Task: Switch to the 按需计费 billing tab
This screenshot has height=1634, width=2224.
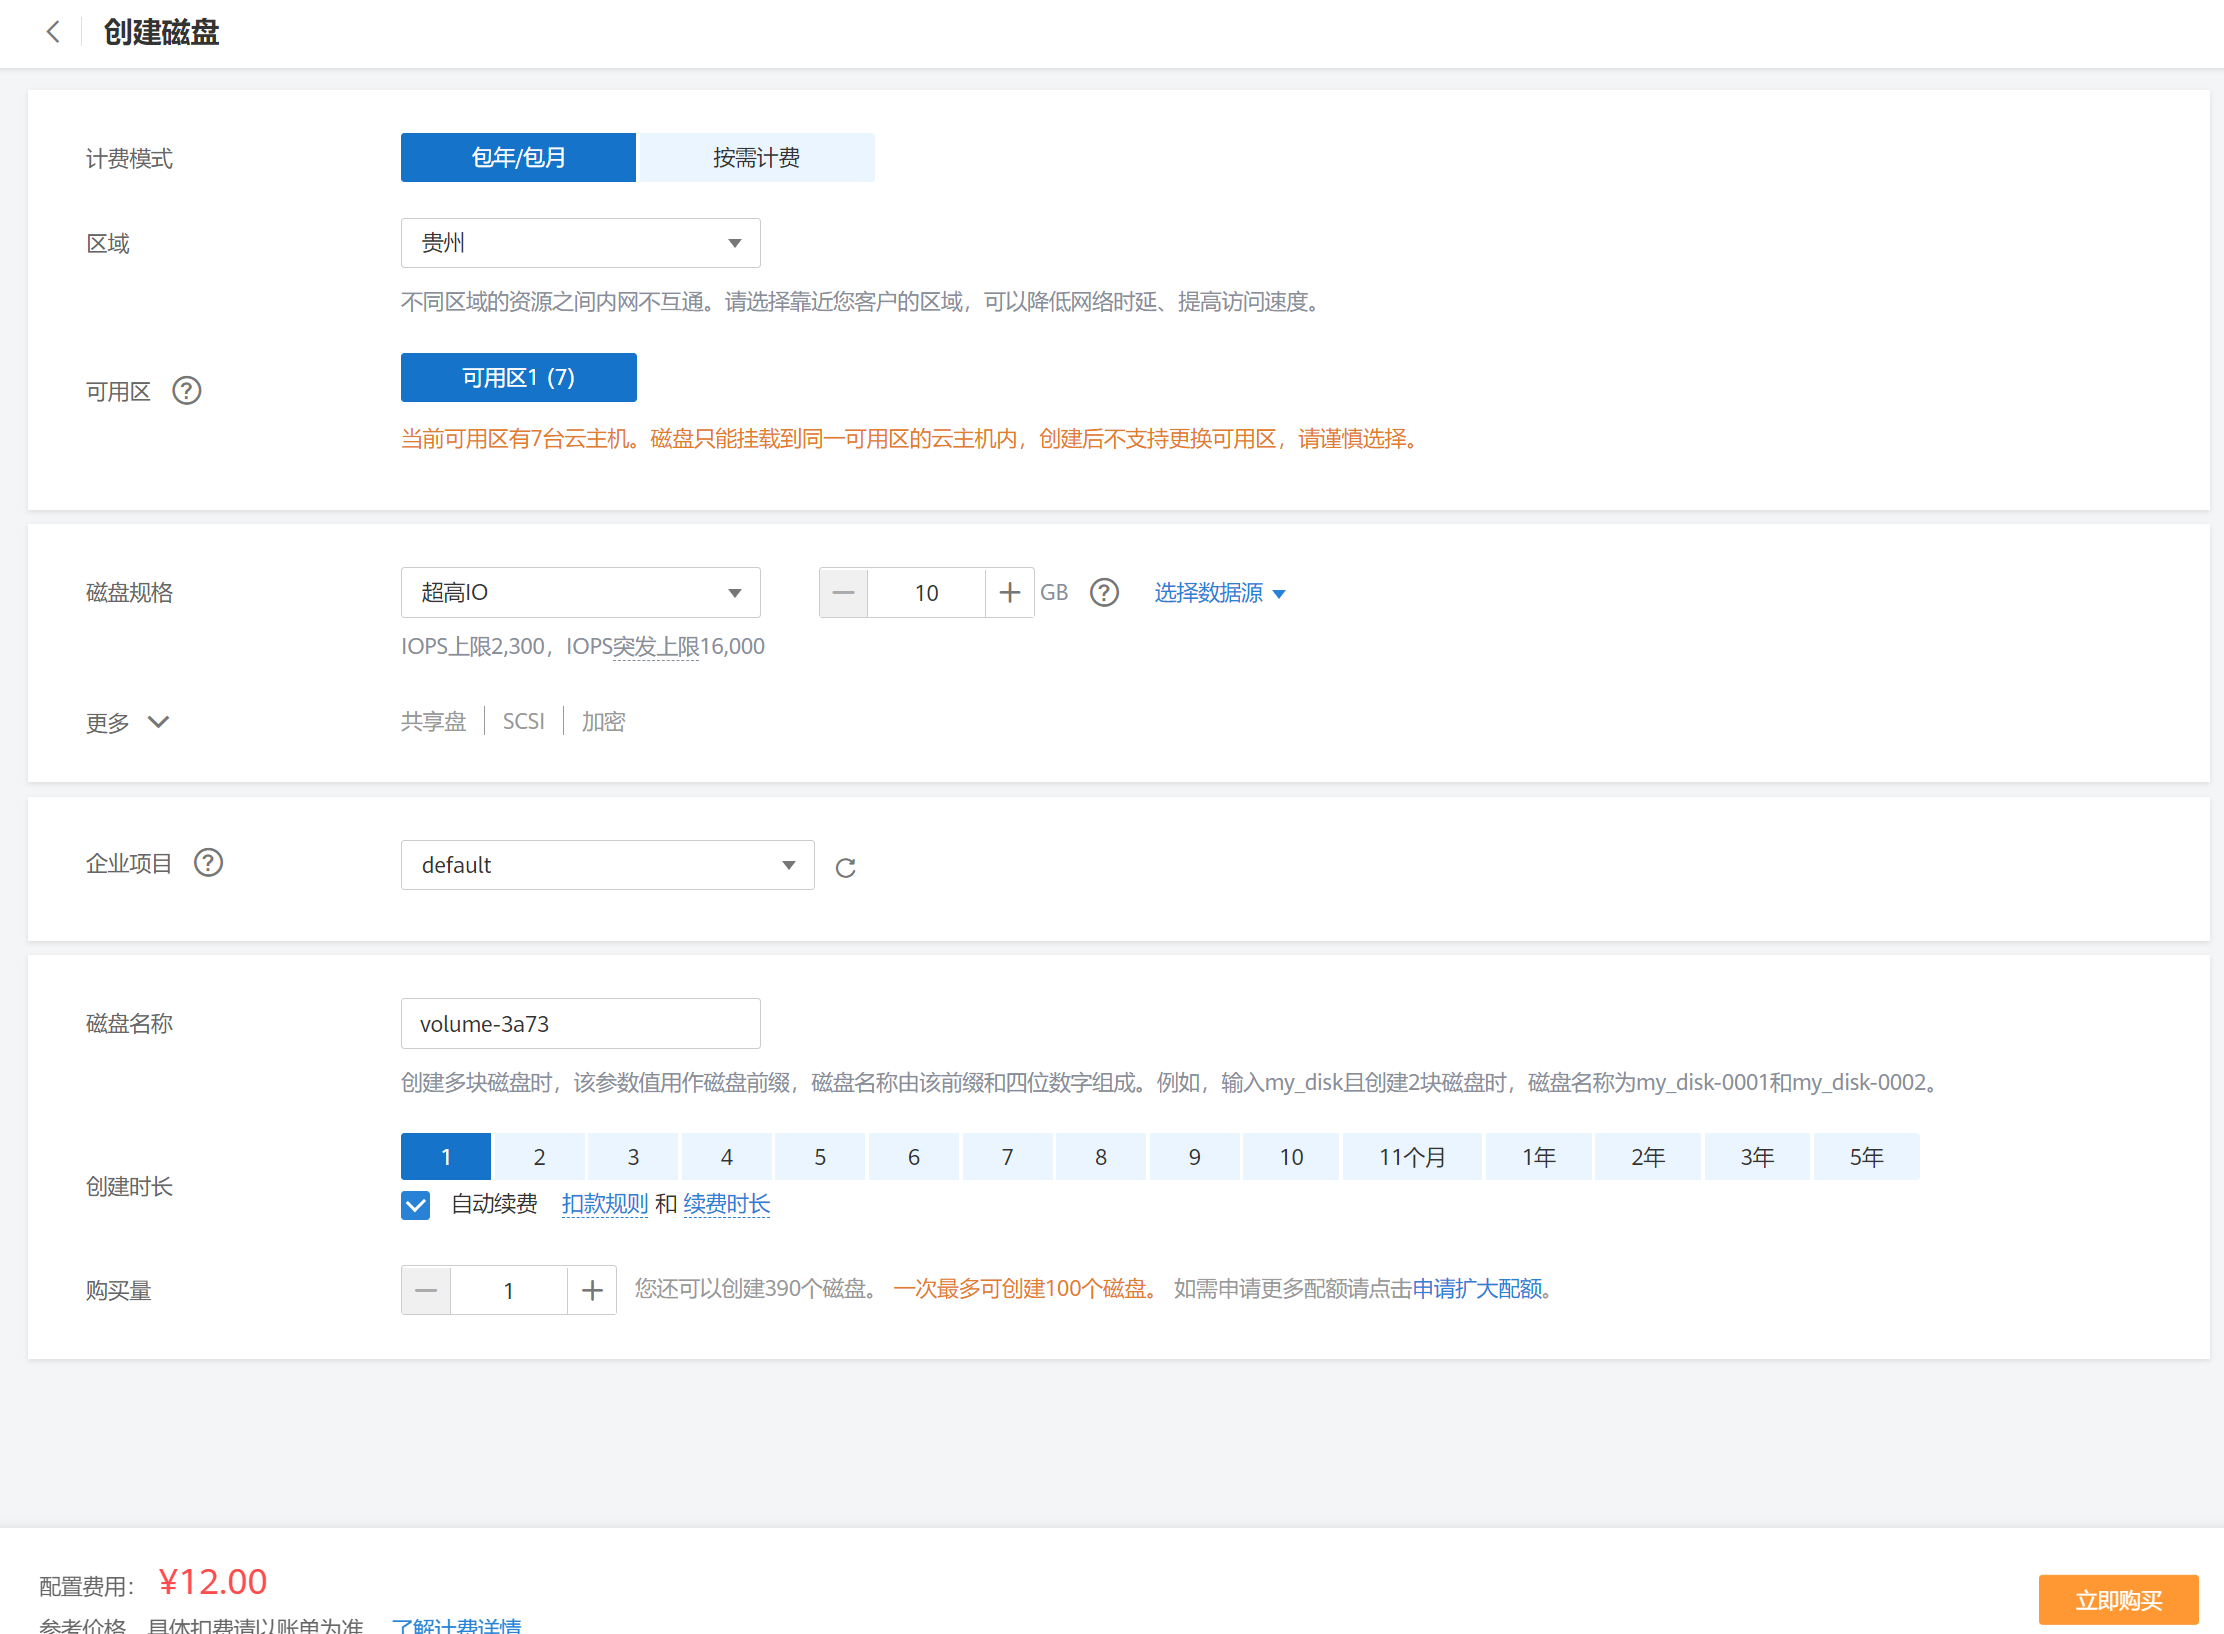Action: [755, 157]
